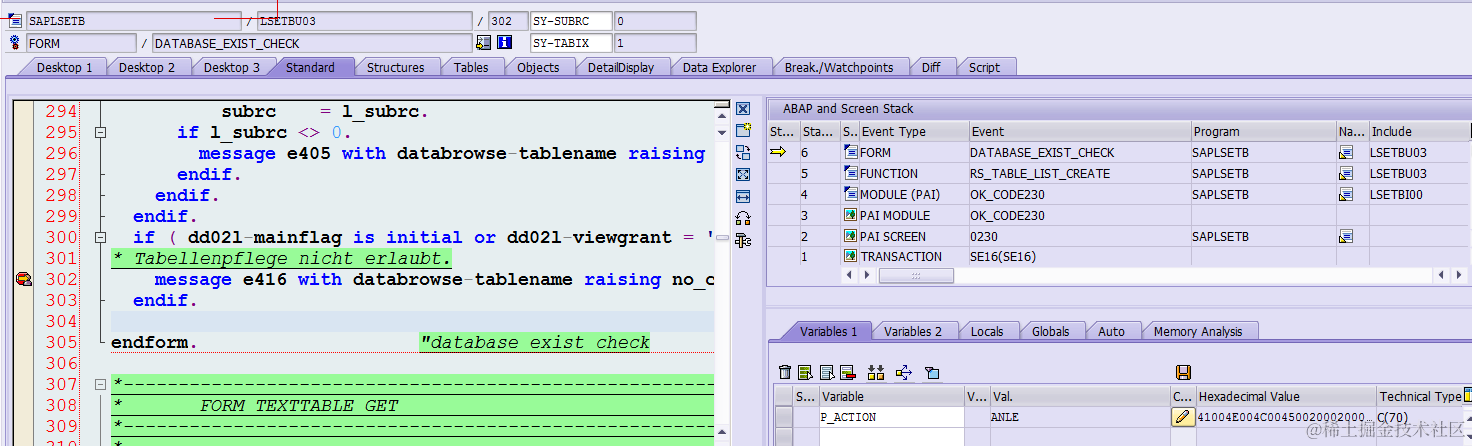Image resolution: width=1472 pixels, height=446 pixels.
Task: Click the trash icon in variables toolbar
Action: tap(785, 372)
